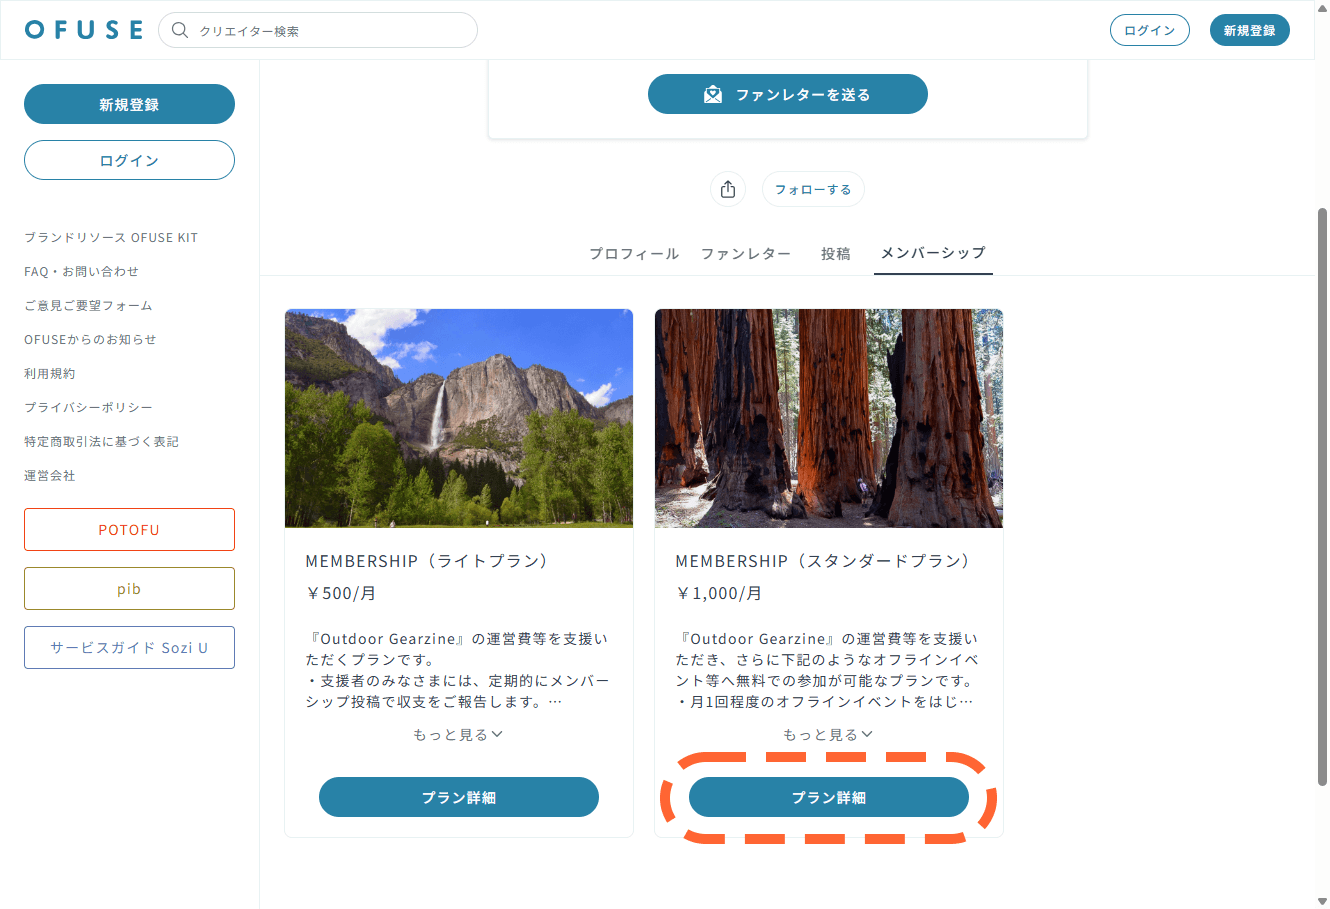
Task: Open the FAQ・お問い合わせ link
Action: (82, 272)
